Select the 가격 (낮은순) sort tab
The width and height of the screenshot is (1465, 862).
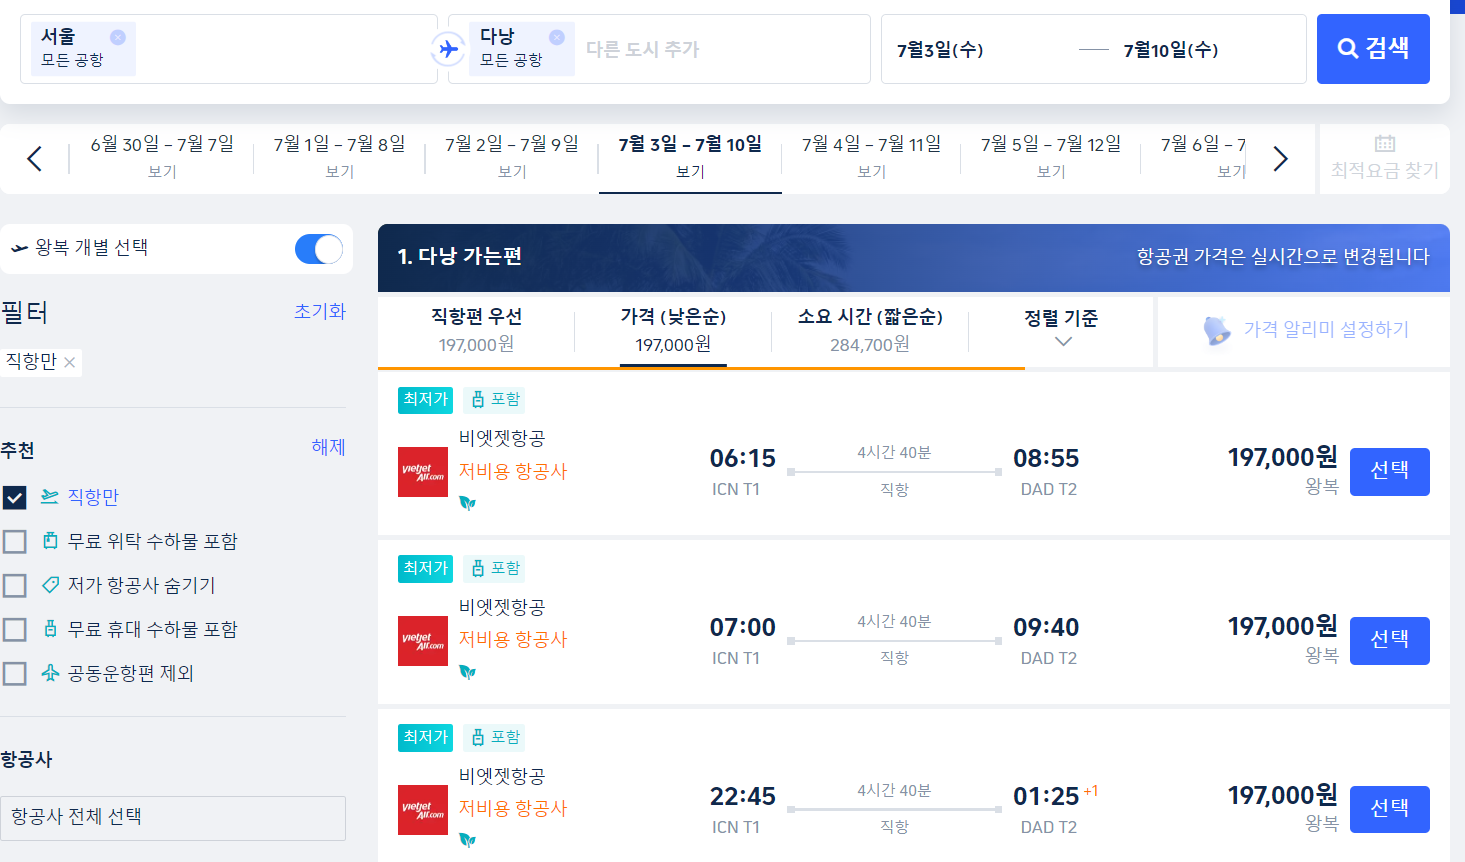coord(673,330)
